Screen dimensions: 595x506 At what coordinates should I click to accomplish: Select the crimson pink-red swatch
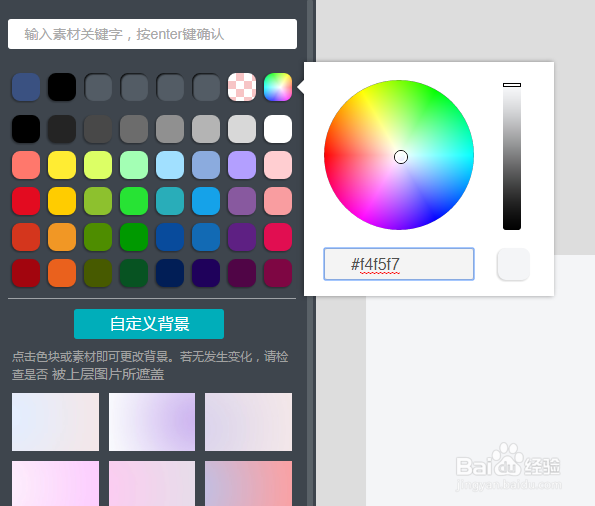tap(278, 237)
